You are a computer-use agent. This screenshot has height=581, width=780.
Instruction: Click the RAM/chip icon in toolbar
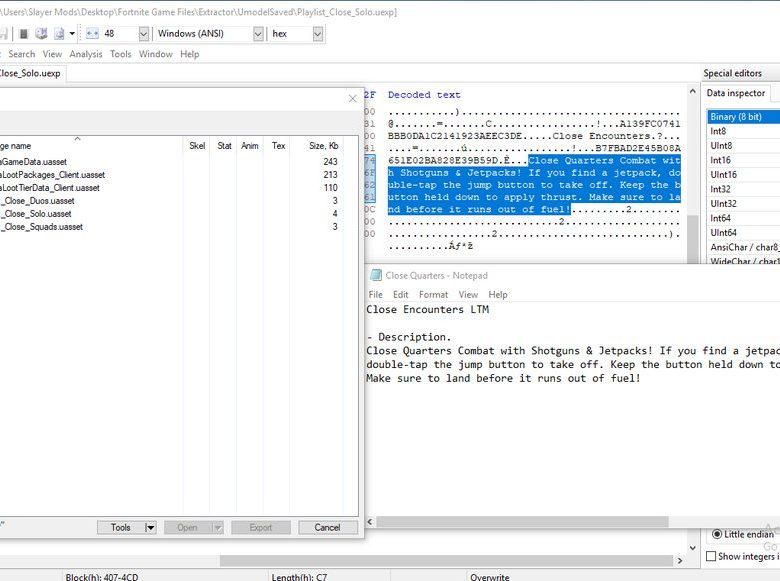click(25, 33)
